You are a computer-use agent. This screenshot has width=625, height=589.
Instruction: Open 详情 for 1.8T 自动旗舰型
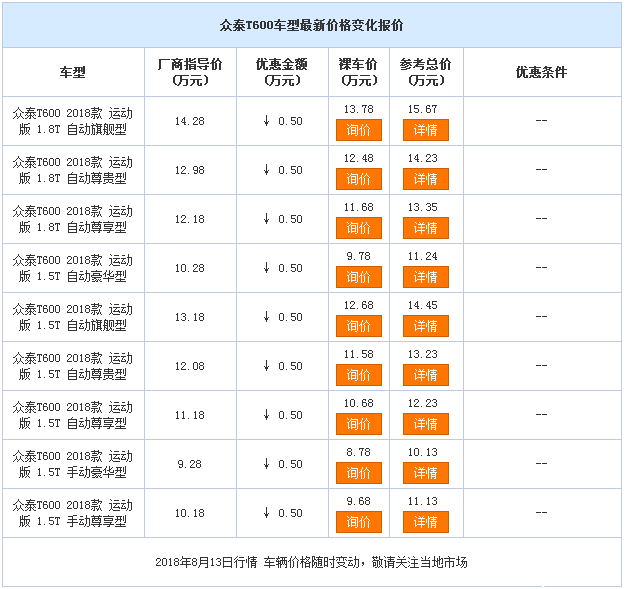click(x=426, y=130)
